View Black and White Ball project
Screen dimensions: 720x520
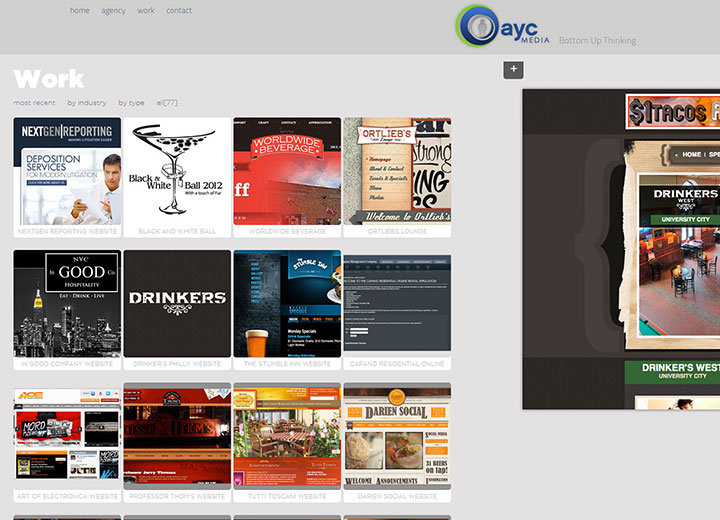point(177,171)
